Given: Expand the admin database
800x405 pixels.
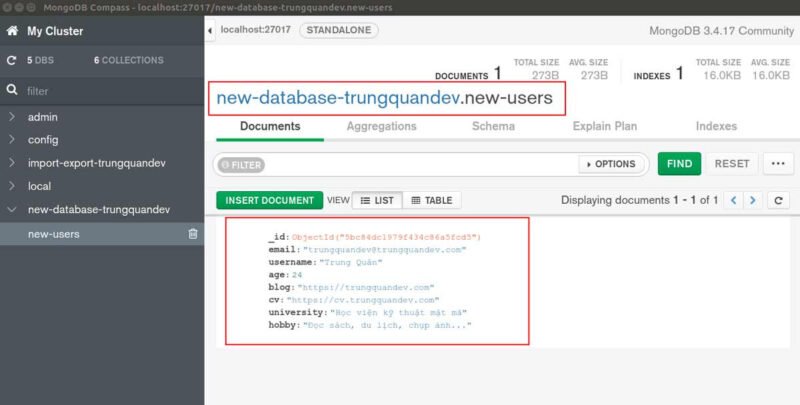Looking at the screenshot, I should click(12, 117).
